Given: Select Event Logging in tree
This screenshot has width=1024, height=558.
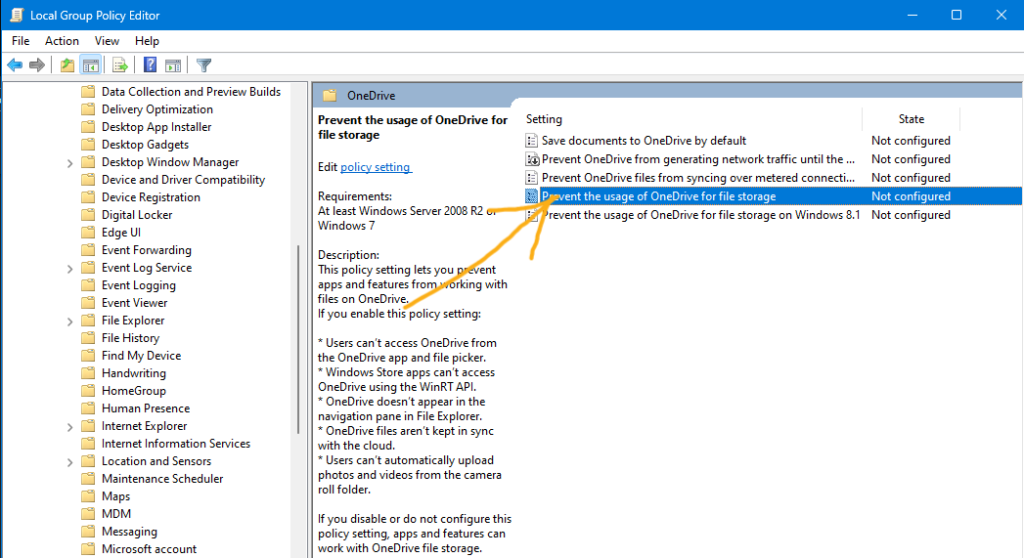Looking at the screenshot, I should 138,286.
